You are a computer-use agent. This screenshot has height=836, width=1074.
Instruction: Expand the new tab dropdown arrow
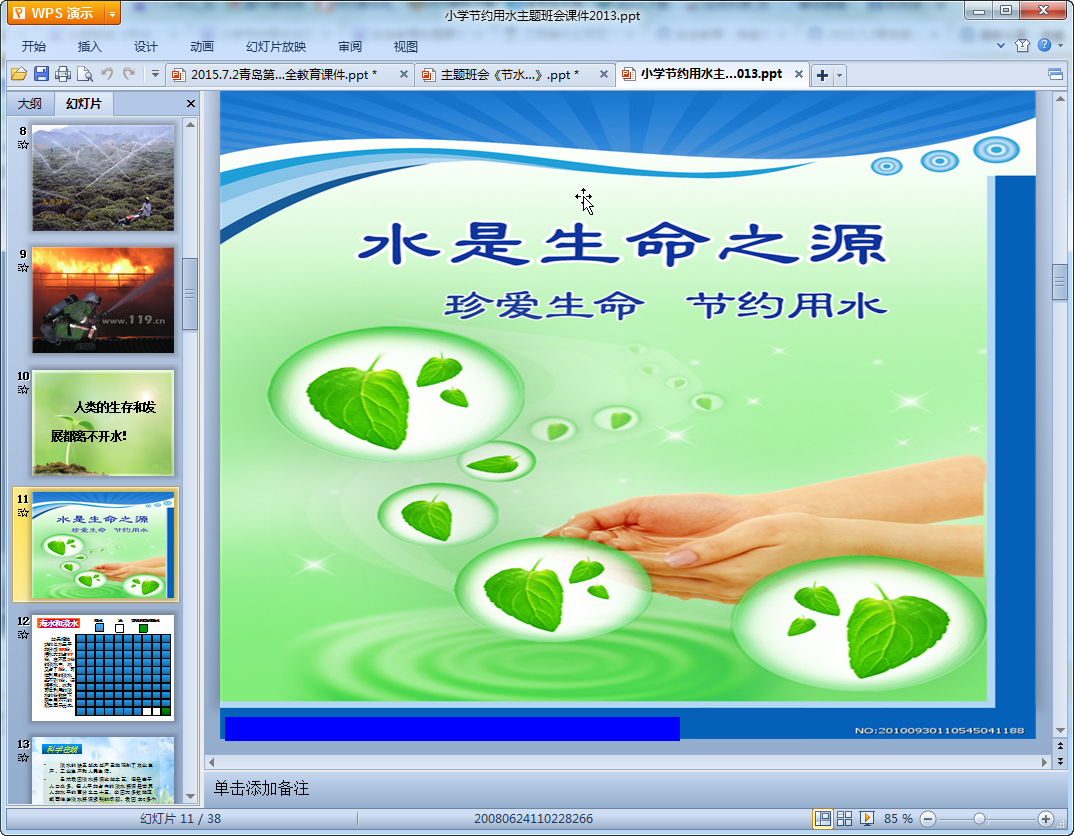coord(840,75)
